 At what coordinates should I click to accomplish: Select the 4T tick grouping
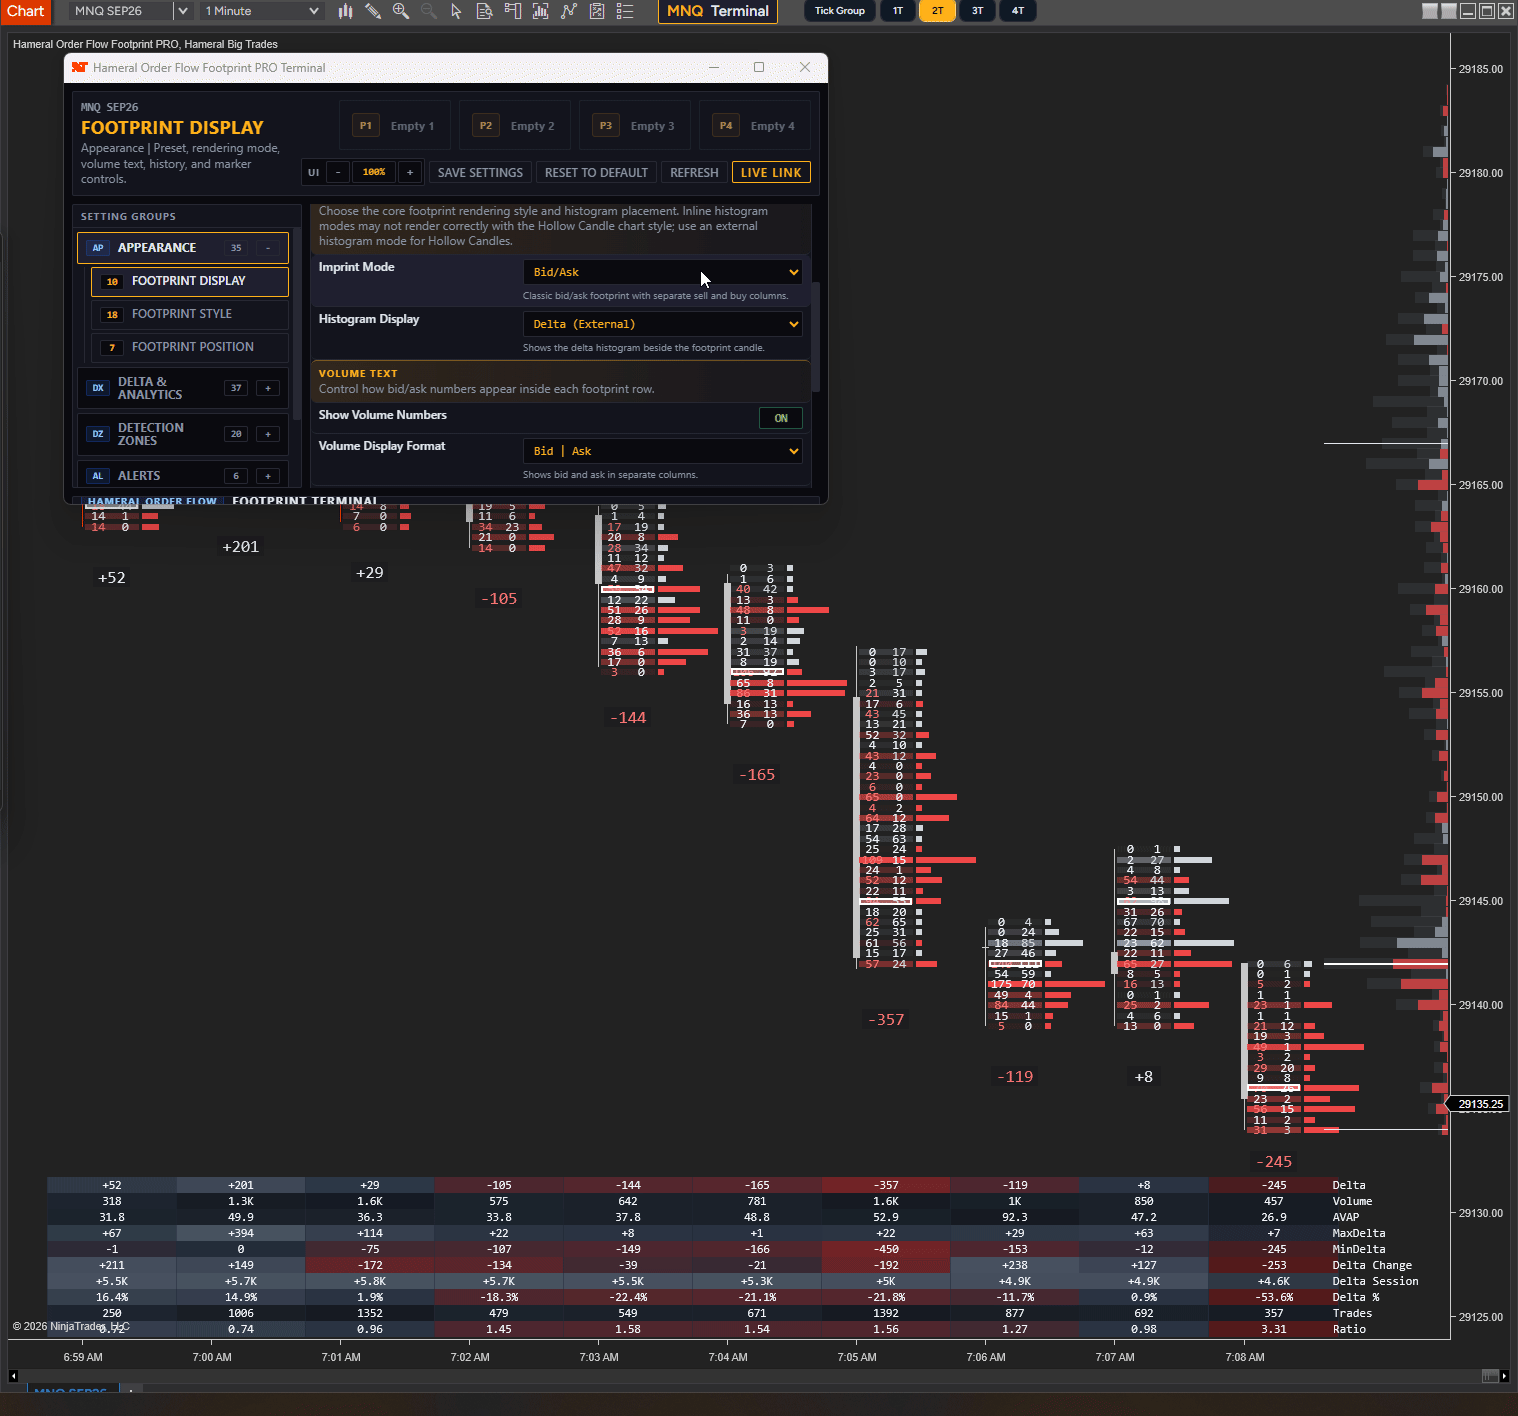[x=1018, y=11]
